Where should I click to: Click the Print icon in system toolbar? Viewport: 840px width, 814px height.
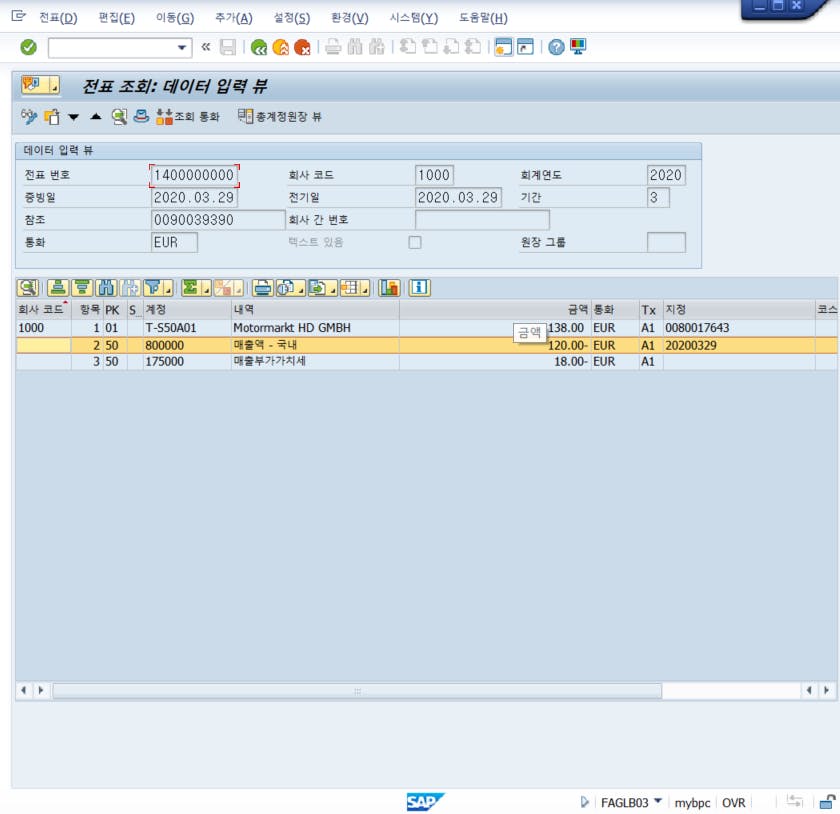pyautogui.click(x=333, y=48)
